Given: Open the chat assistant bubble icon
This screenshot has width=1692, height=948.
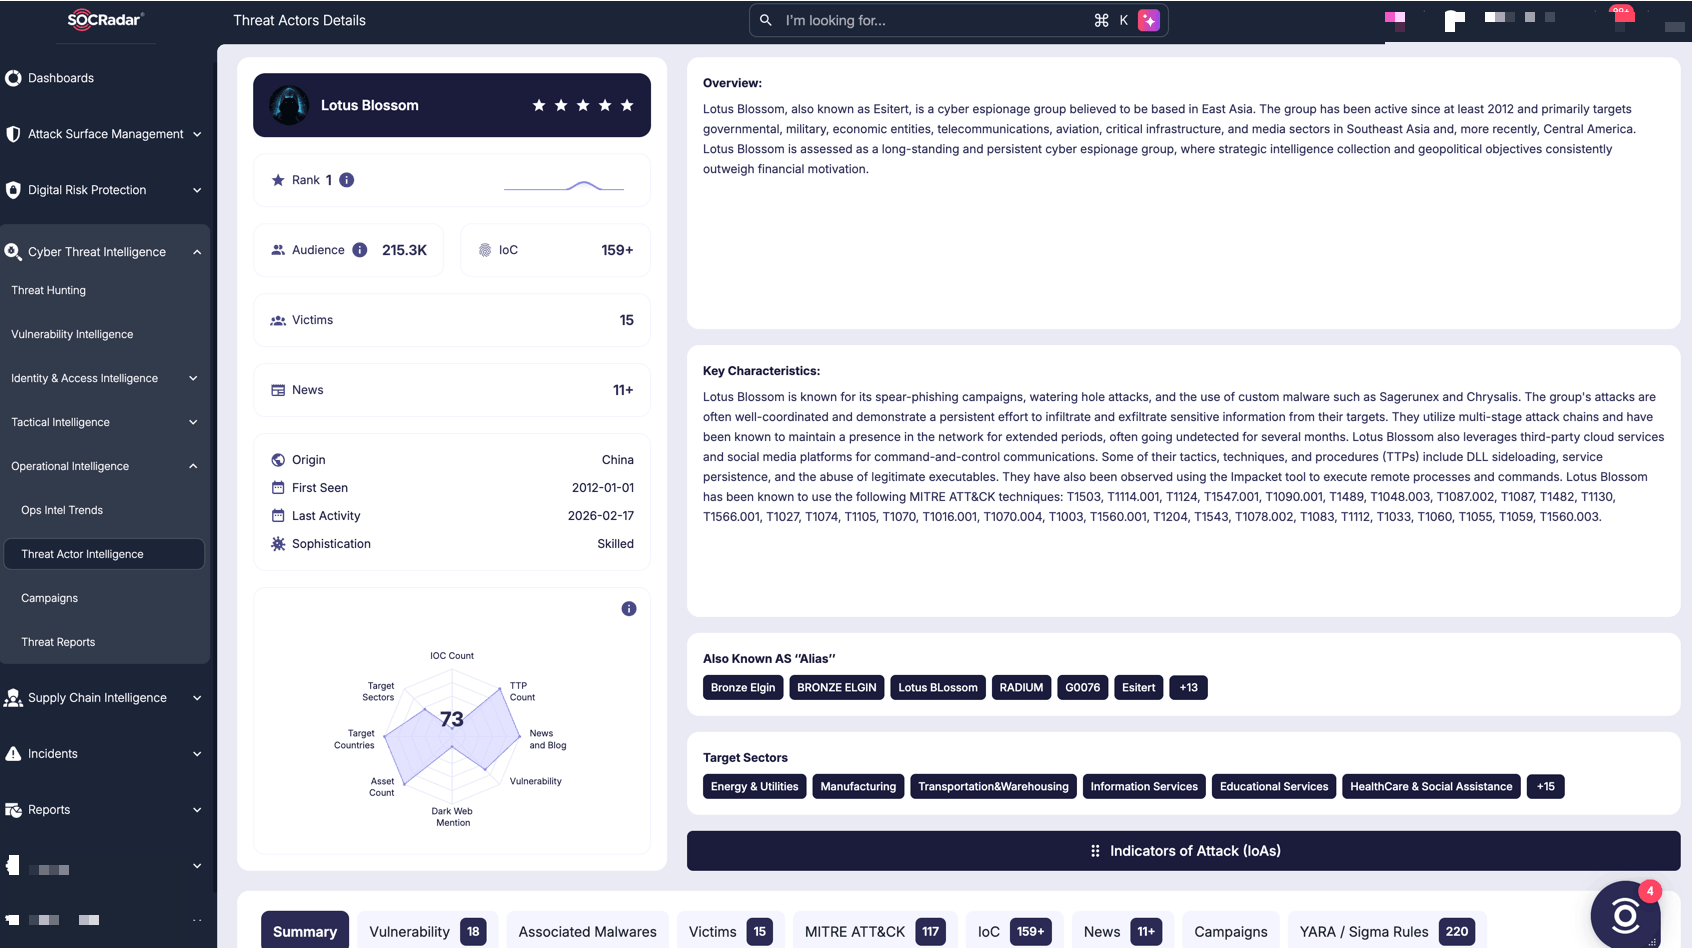Looking at the screenshot, I should (1625, 914).
